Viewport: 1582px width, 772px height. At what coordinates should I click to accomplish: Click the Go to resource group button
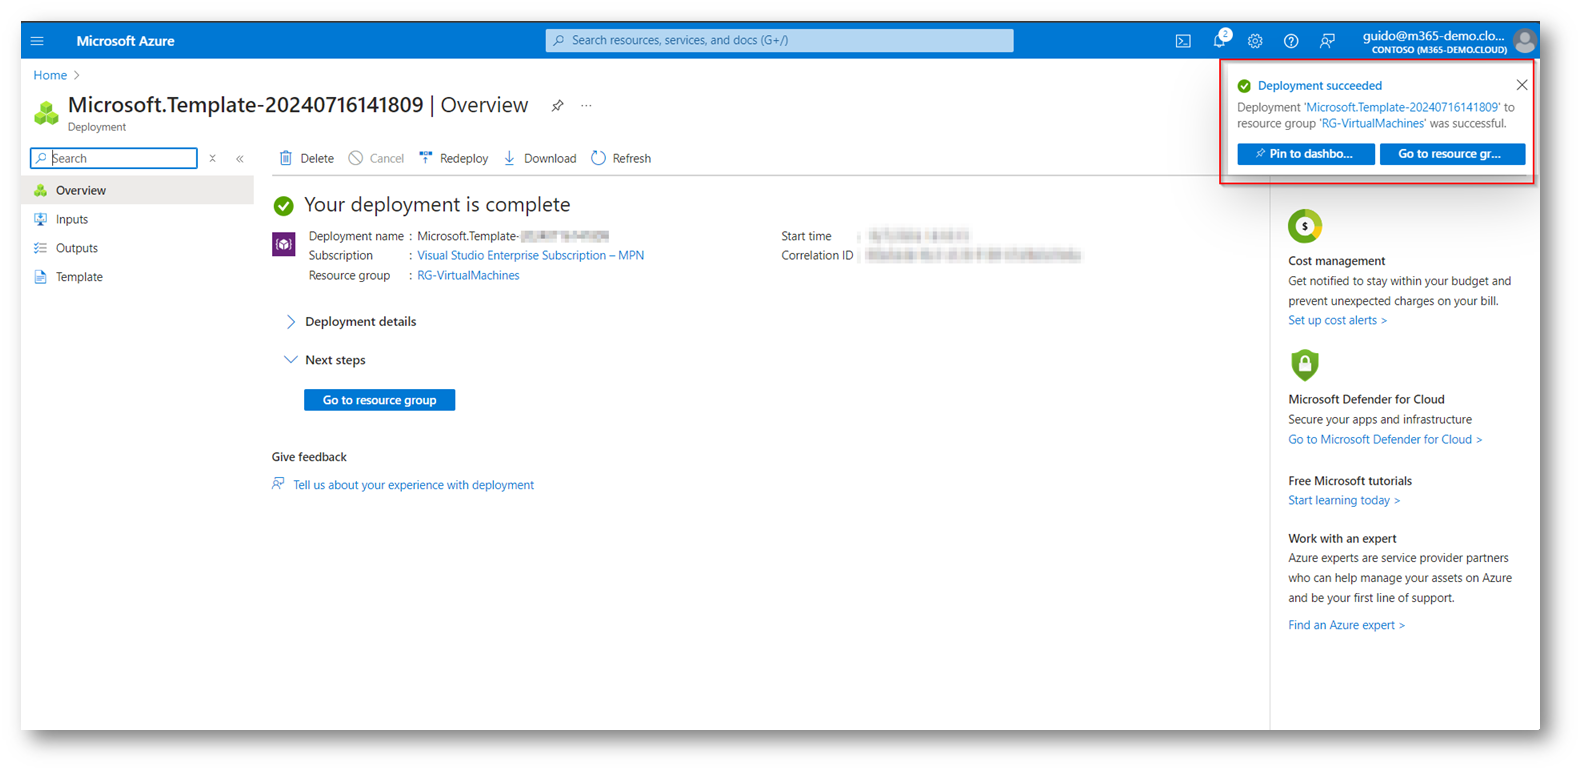pyautogui.click(x=379, y=400)
